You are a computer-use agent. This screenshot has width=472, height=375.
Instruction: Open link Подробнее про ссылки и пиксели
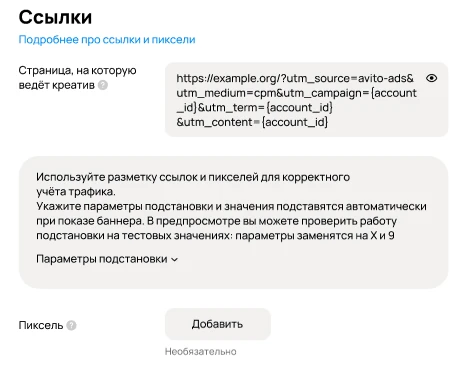click(107, 40)
